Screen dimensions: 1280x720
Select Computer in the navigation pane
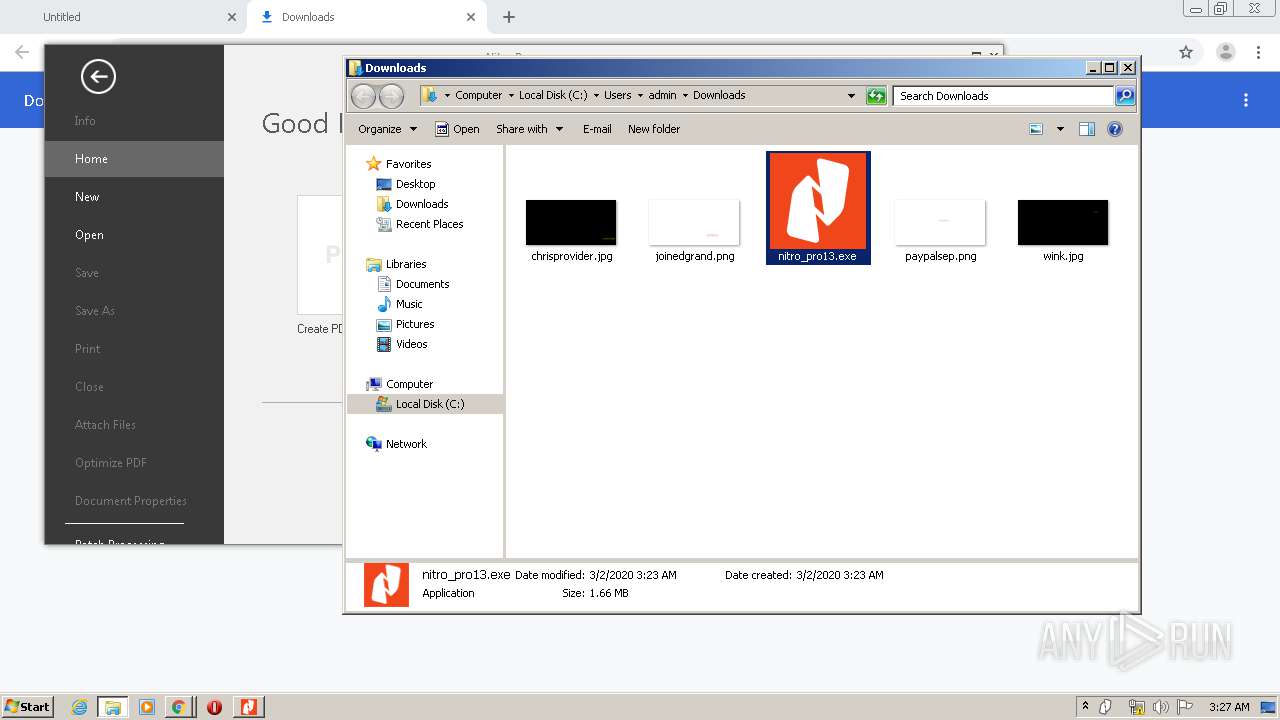(x=400, y=384)
